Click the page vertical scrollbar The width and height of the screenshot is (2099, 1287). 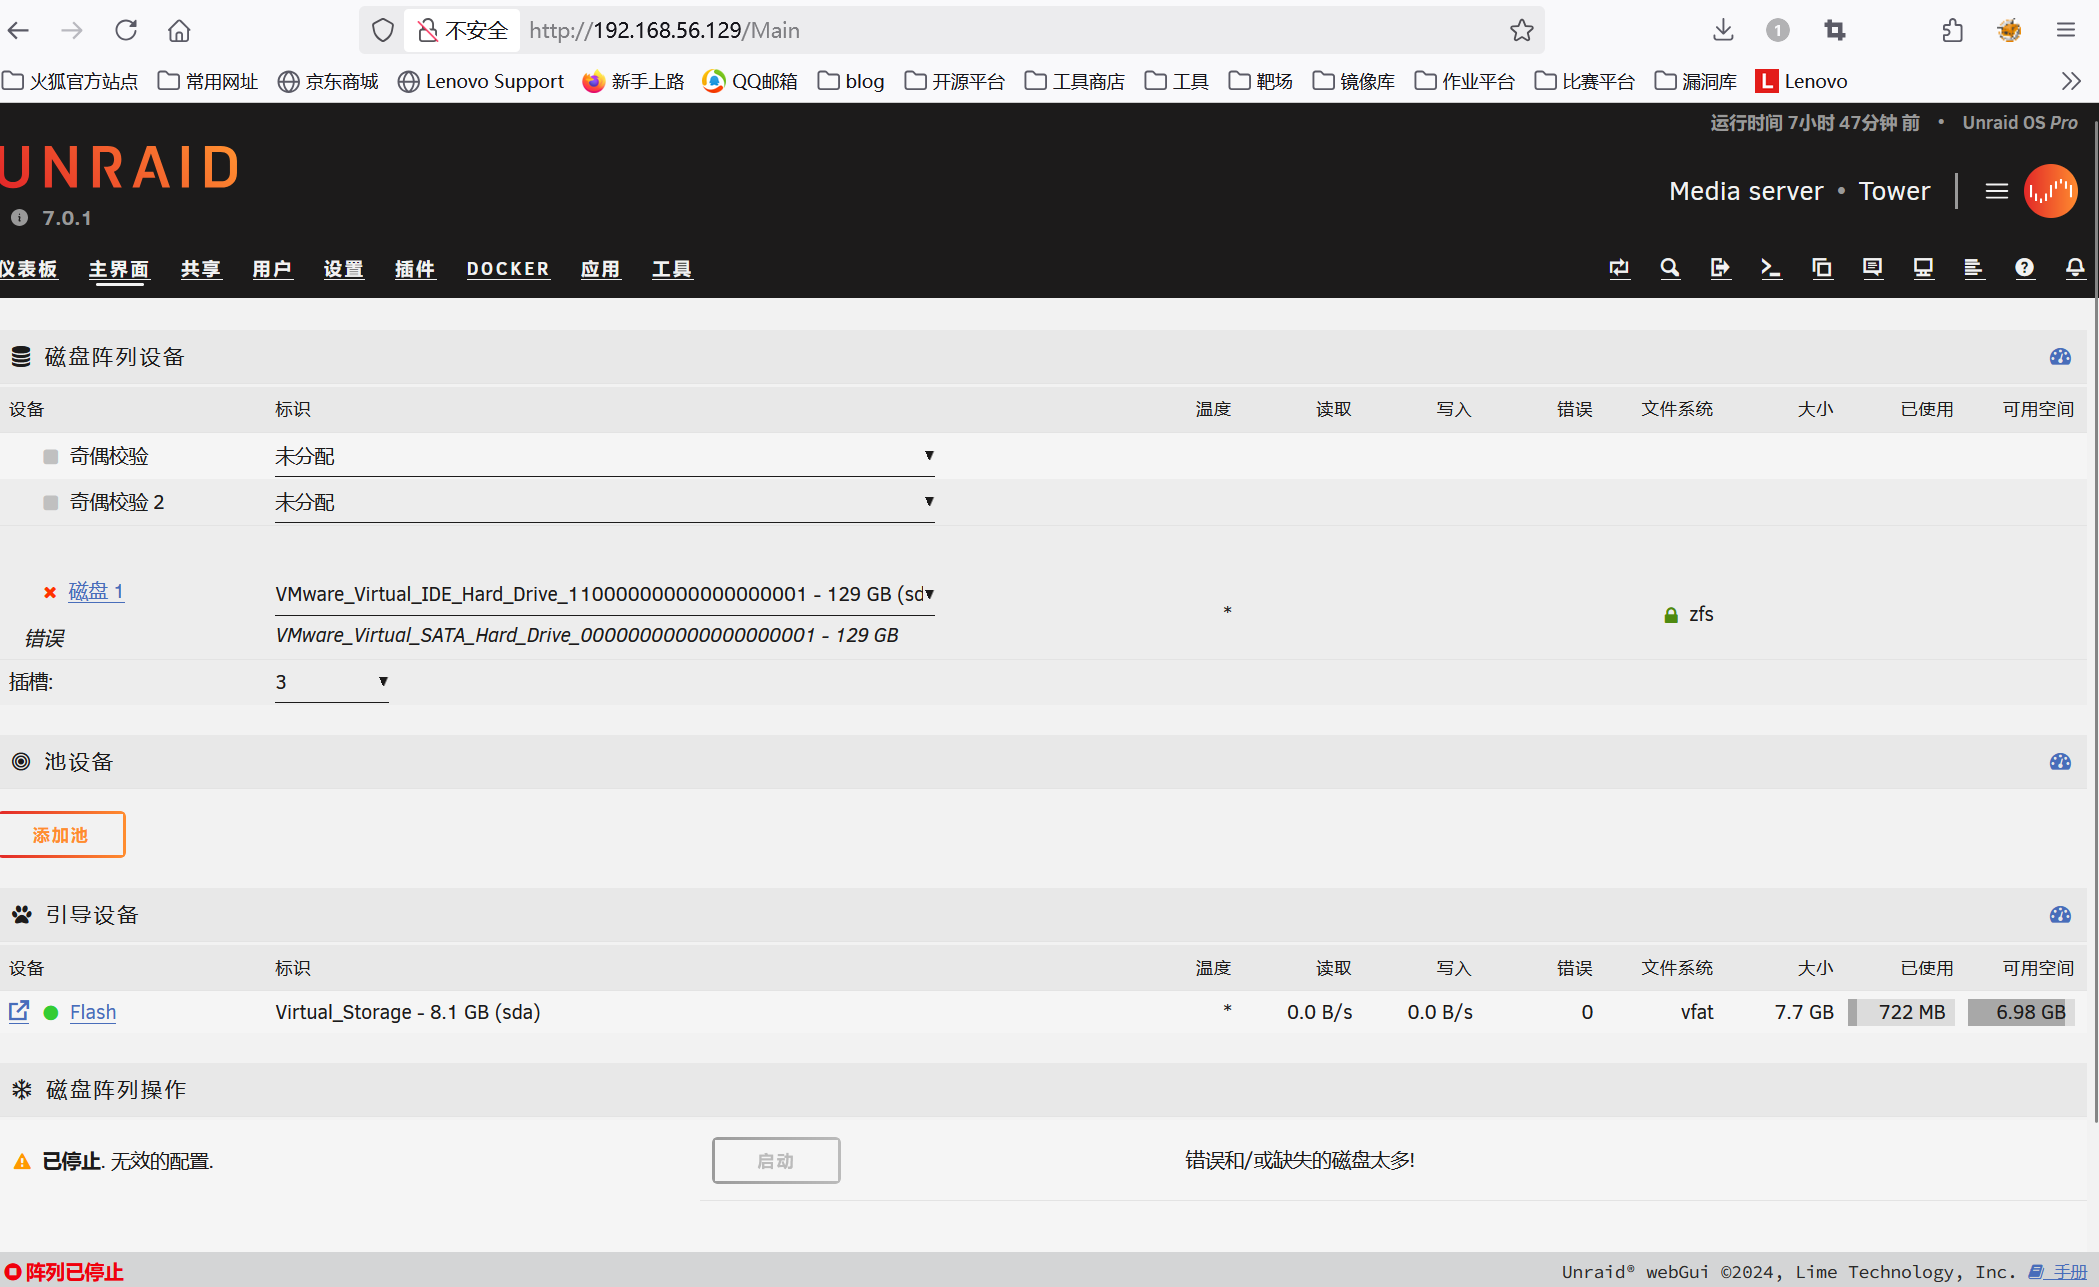pos(2094,620)
